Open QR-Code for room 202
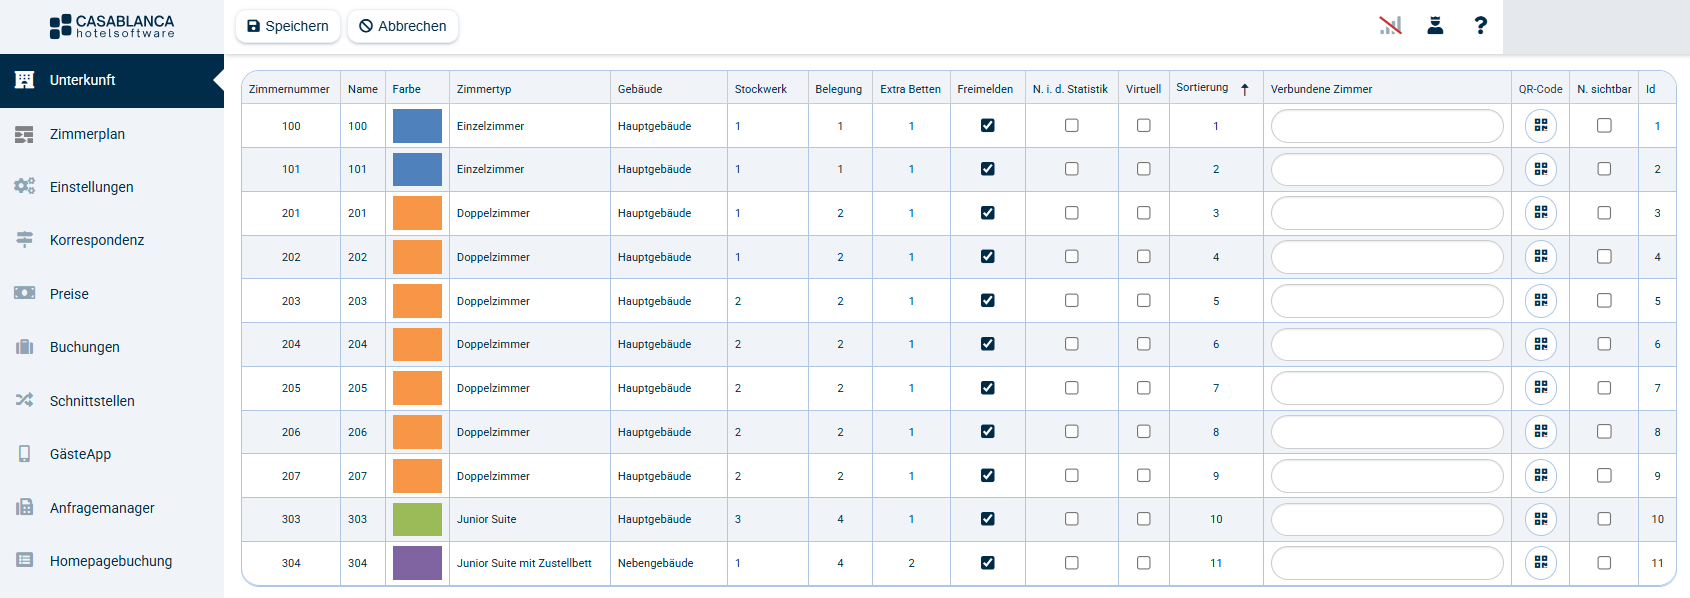Image resolution: width=1690 pixels, height=598 pixels. 1540,257
